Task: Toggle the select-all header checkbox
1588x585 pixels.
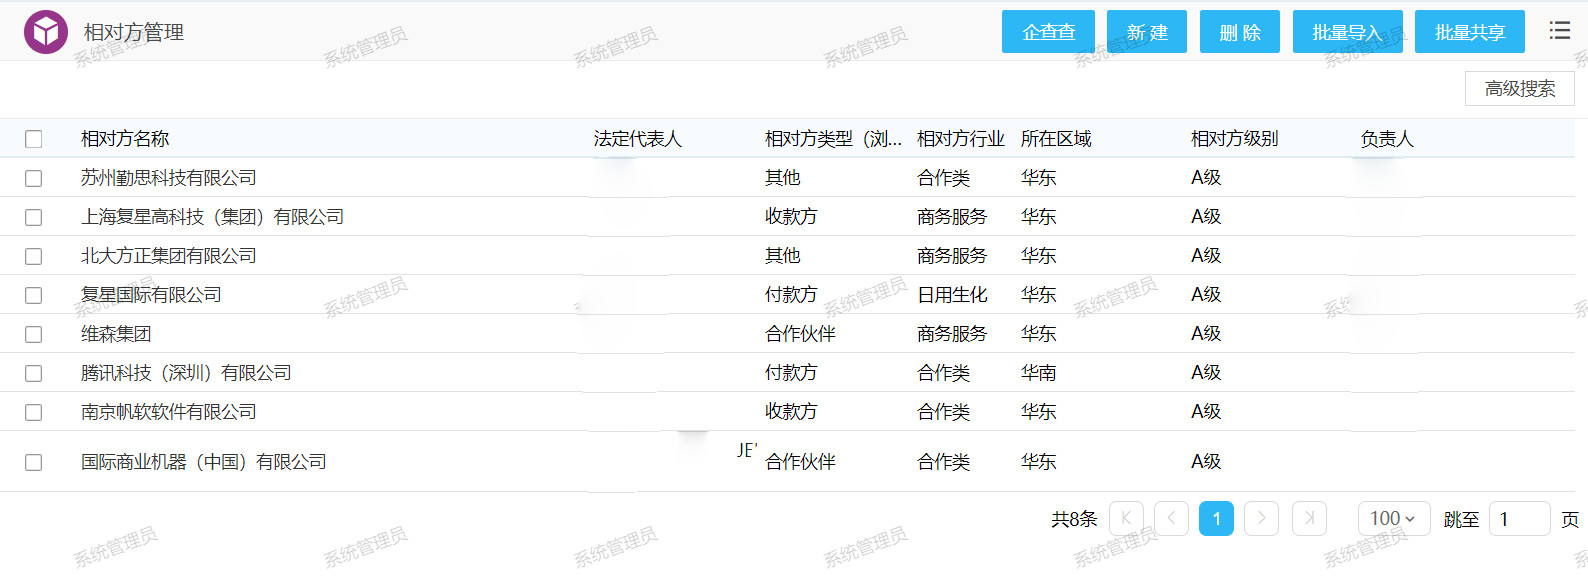Action: click(34, 139)
